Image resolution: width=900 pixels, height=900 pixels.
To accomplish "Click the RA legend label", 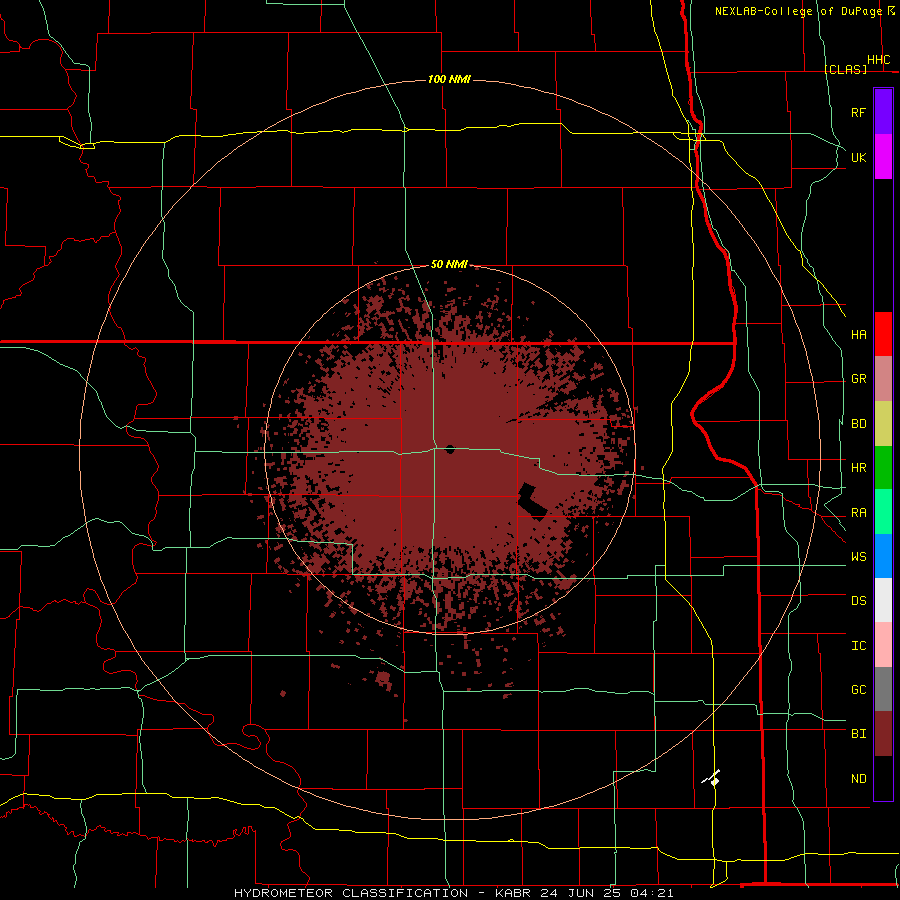I will pos(858,513).
